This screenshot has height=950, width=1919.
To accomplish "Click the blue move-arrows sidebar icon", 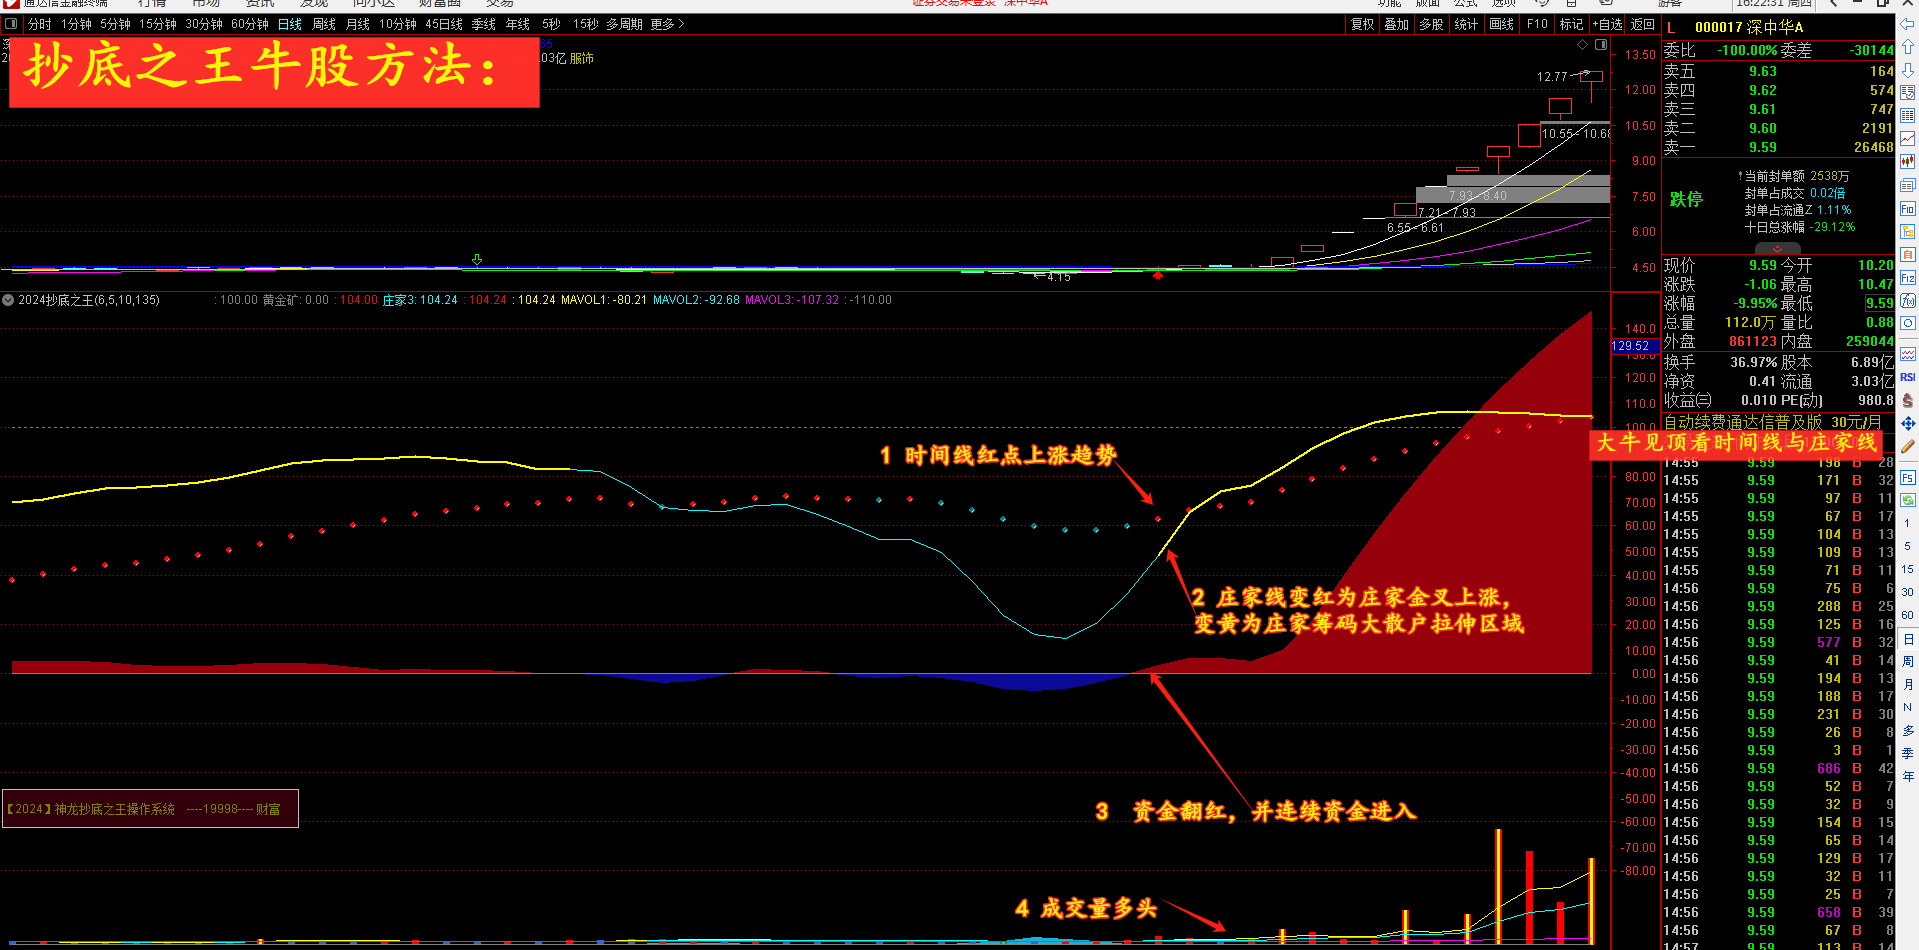I will [x=1908, y=424].
